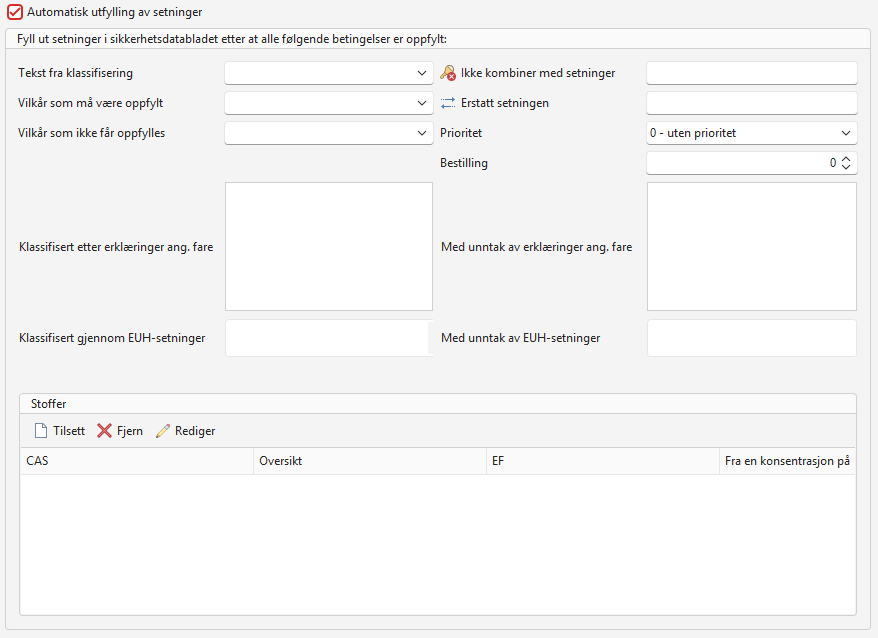The width and height of the screenshot is (878, 638).
Task: Sort by the Oversikt column header
Action: coord(370,461)
